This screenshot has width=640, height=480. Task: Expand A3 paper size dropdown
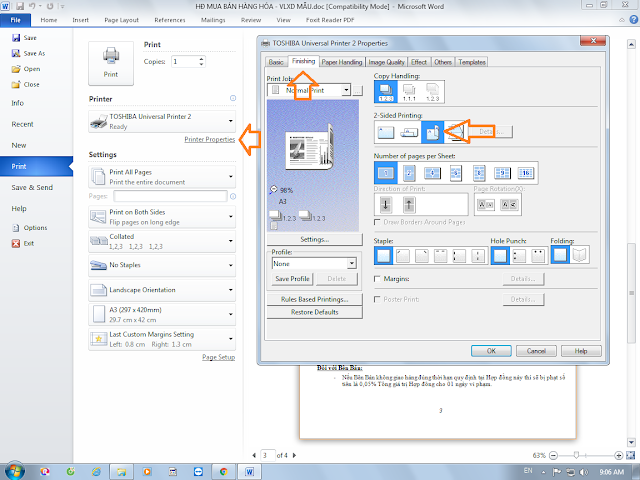pyautogui.click(x=162, y=314)
